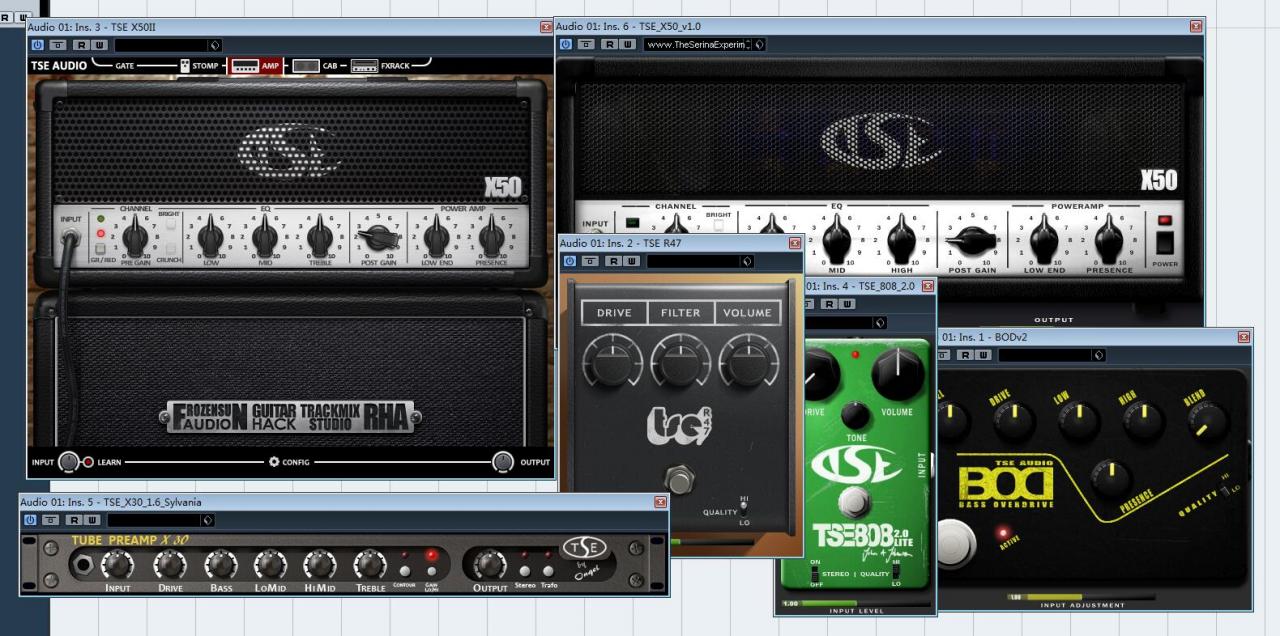The height and width of the screenshot is (636, 1280).
Task: Open preset dropdown in TSE_X50_v1.0 window
Action: click(x=759, y=45)
